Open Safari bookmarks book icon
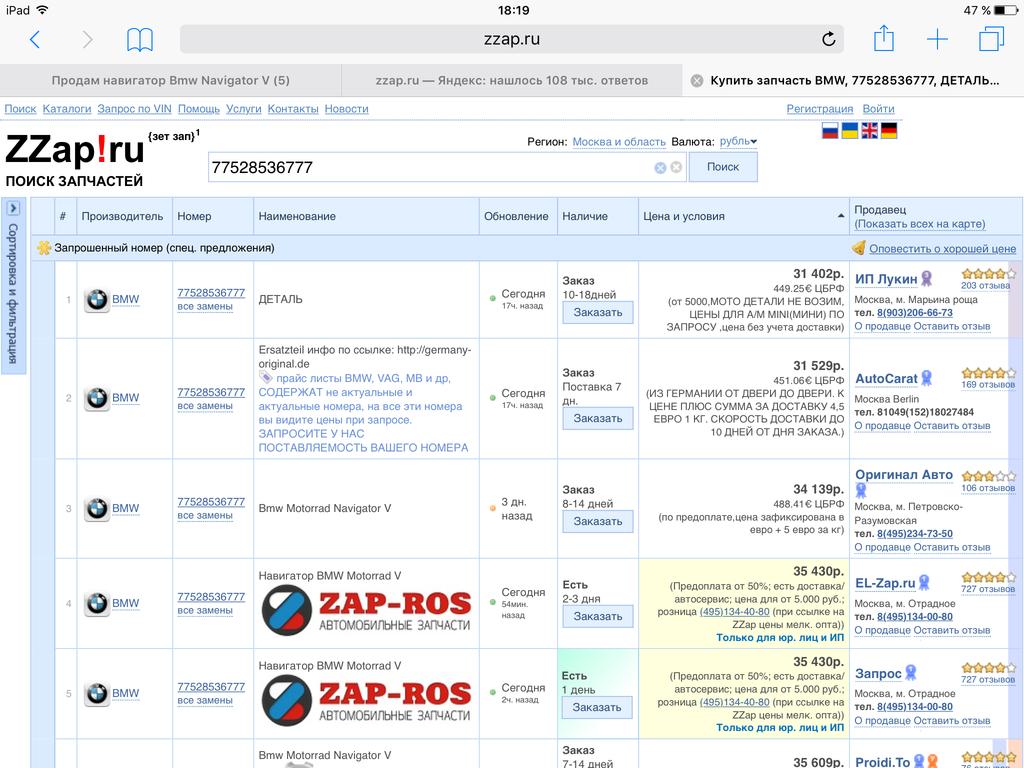Viewport: 1024px width, 768px height. 140,40
